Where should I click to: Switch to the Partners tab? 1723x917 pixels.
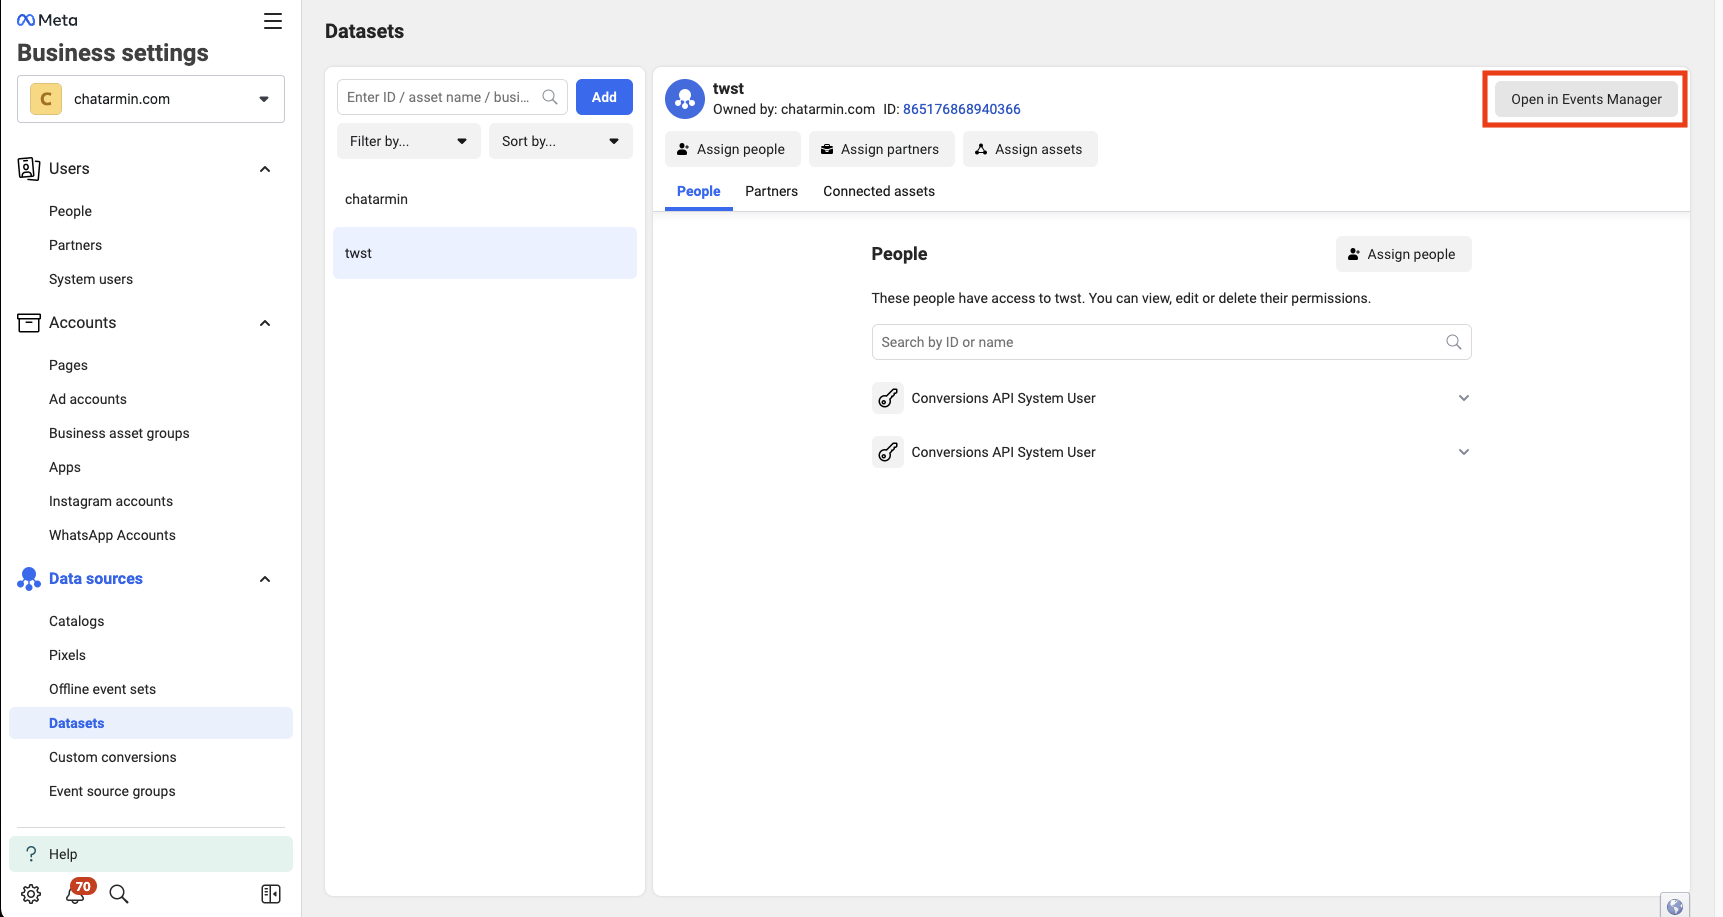click(x=771, y=191)
